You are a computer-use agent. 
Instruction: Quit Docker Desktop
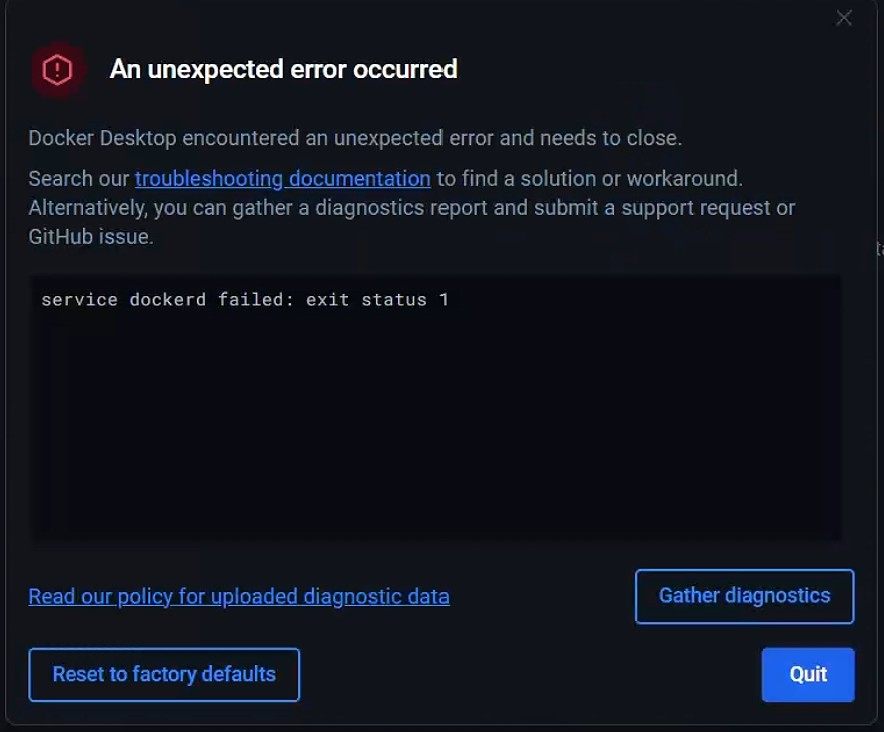(808, 674)
